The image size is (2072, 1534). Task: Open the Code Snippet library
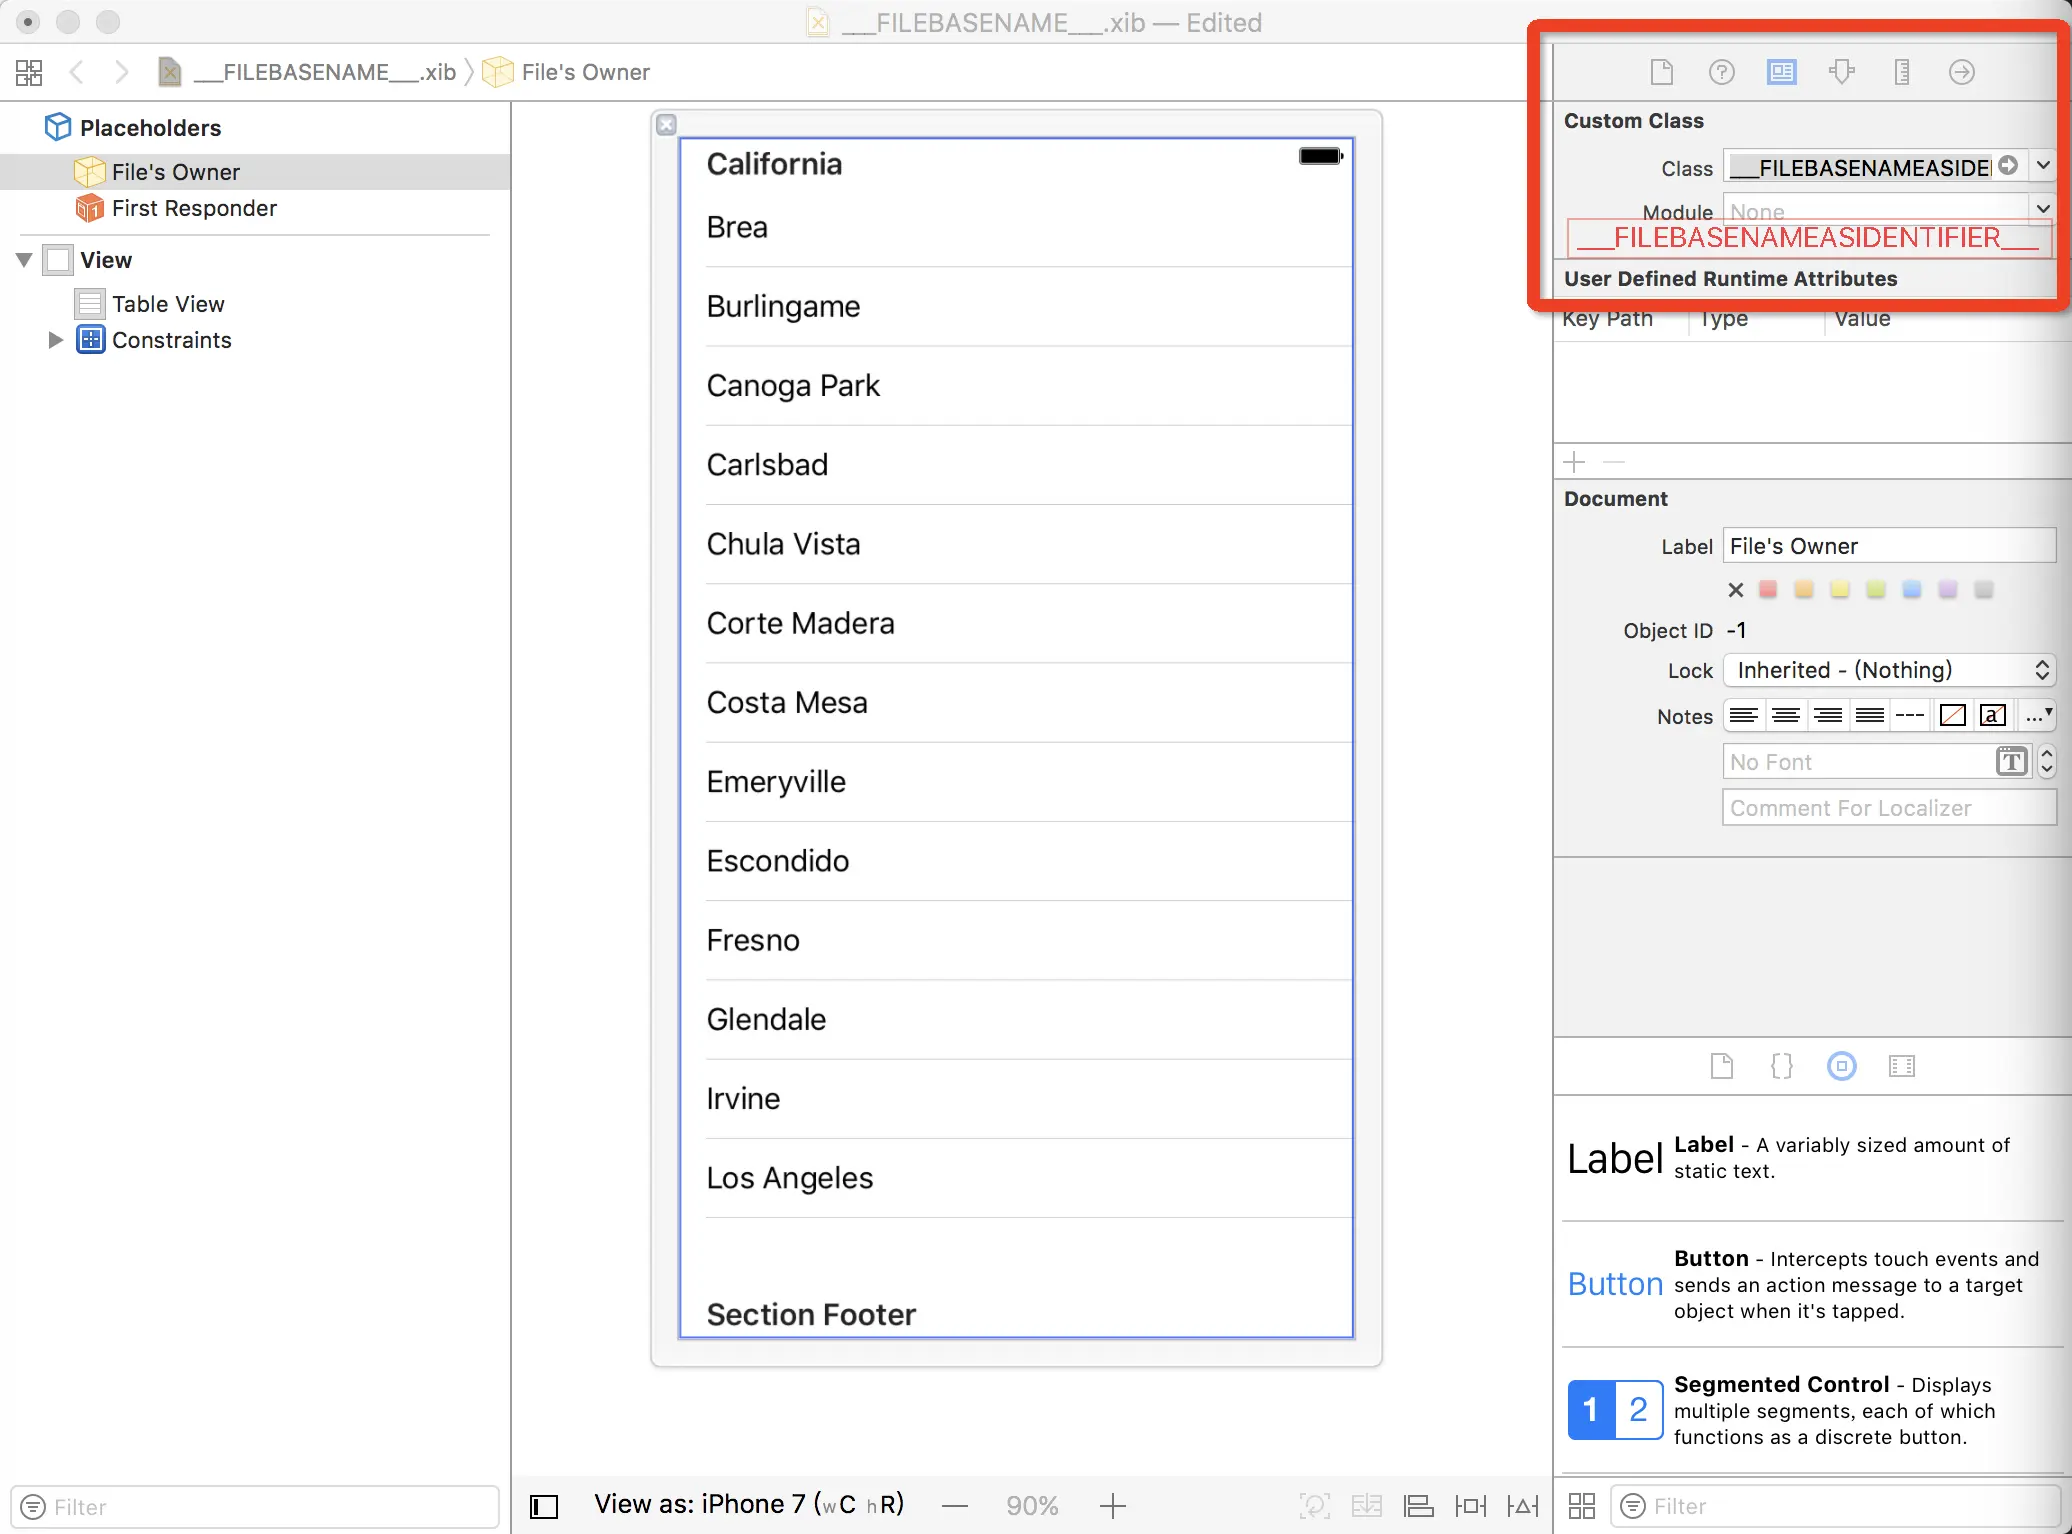[1781, 1066]
